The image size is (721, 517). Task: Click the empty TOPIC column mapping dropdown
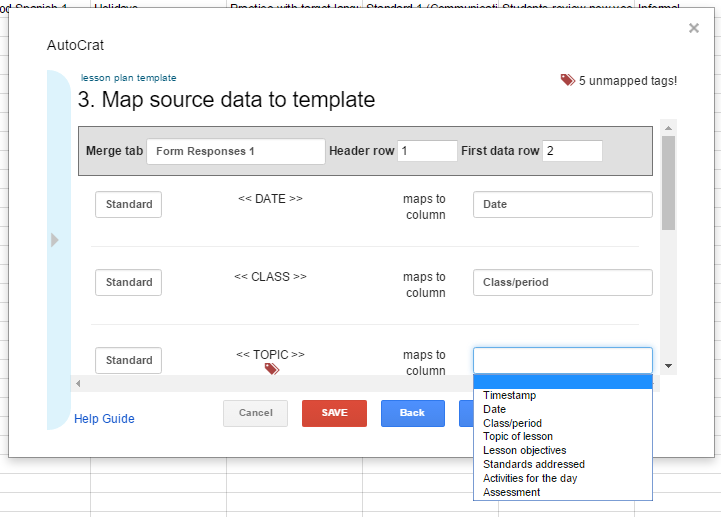click(x=563, y=360)
